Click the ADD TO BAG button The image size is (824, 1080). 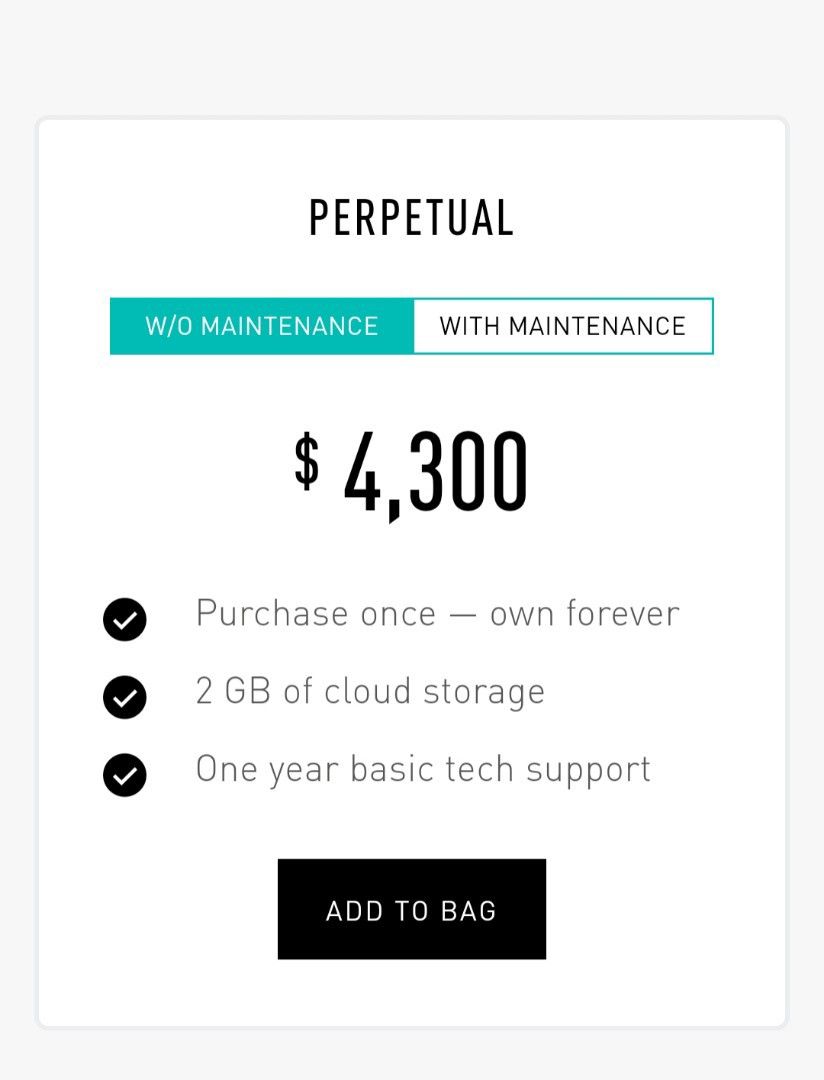coord(412,909)
